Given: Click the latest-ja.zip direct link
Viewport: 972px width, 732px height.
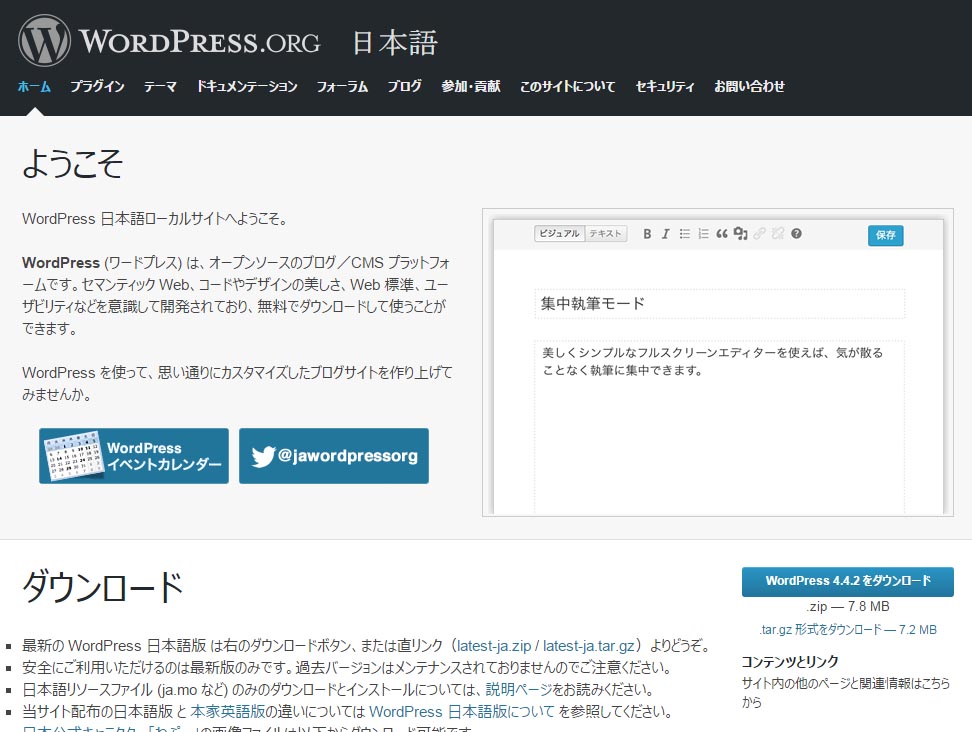Looking at the screenshot, I should [x=495, y=646].
